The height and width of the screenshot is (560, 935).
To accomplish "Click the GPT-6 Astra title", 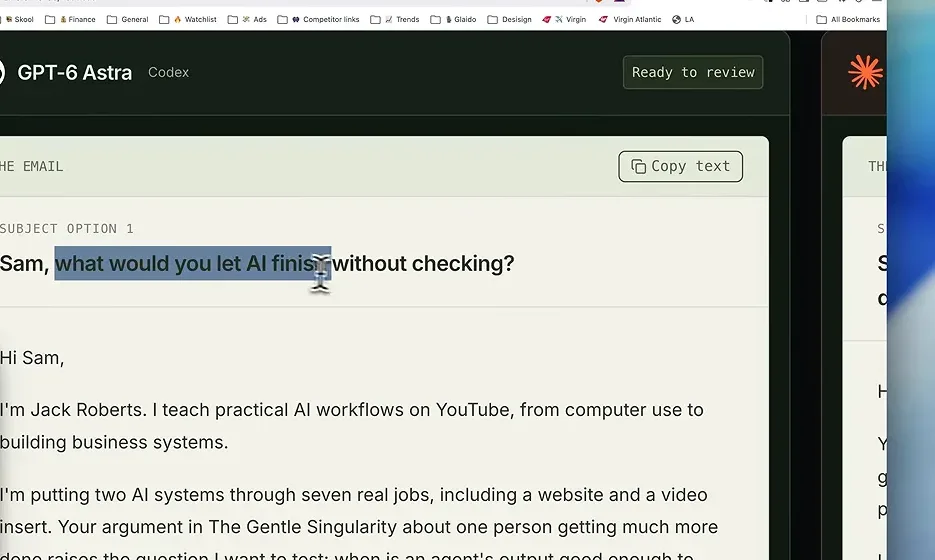I will coord(75,73).
